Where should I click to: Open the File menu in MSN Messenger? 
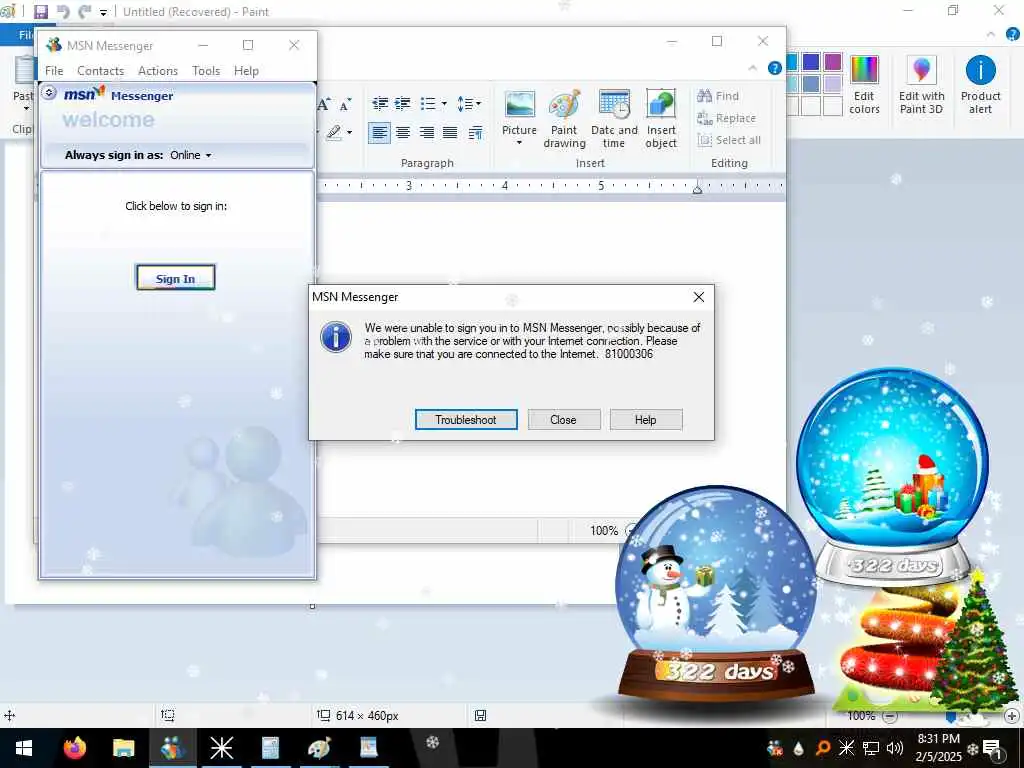pos(54,71)
